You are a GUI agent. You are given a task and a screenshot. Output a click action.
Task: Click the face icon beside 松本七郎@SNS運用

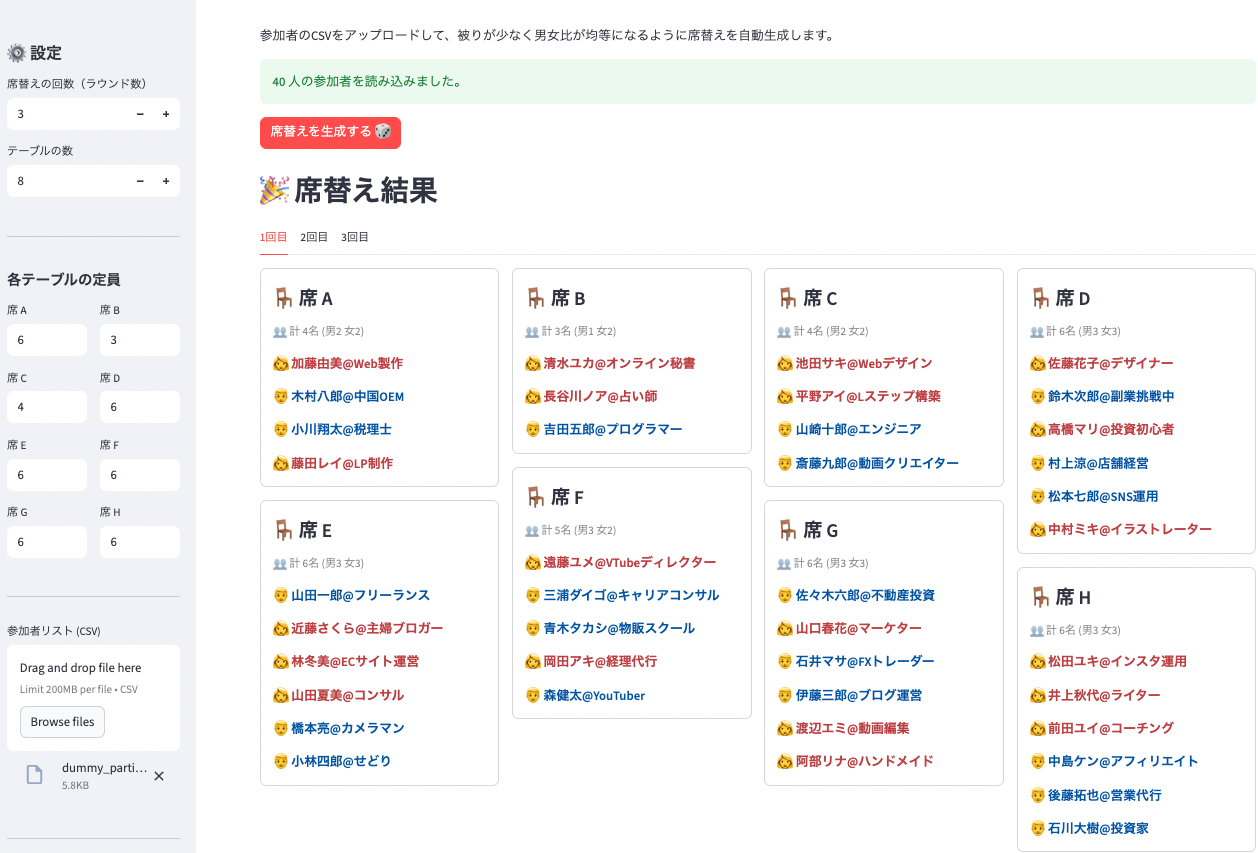[x=1038, y=496]
